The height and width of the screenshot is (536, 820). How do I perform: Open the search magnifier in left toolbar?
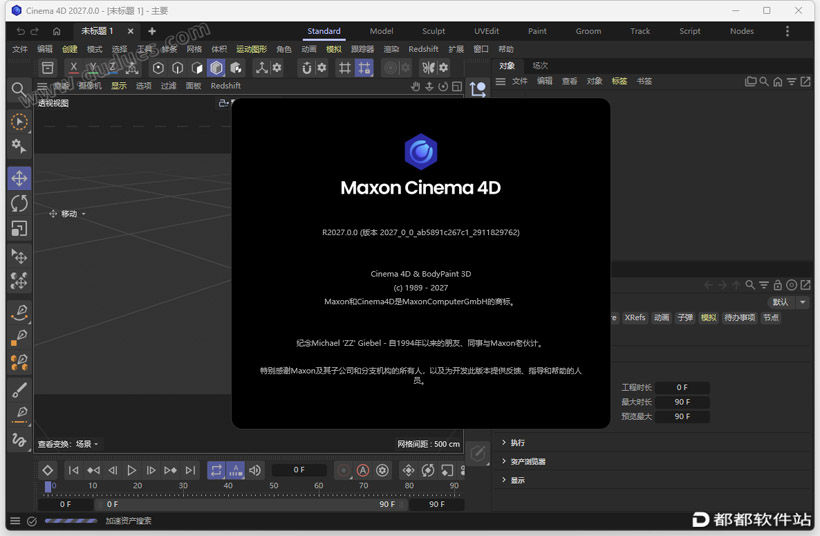click(x=19, y=89)
